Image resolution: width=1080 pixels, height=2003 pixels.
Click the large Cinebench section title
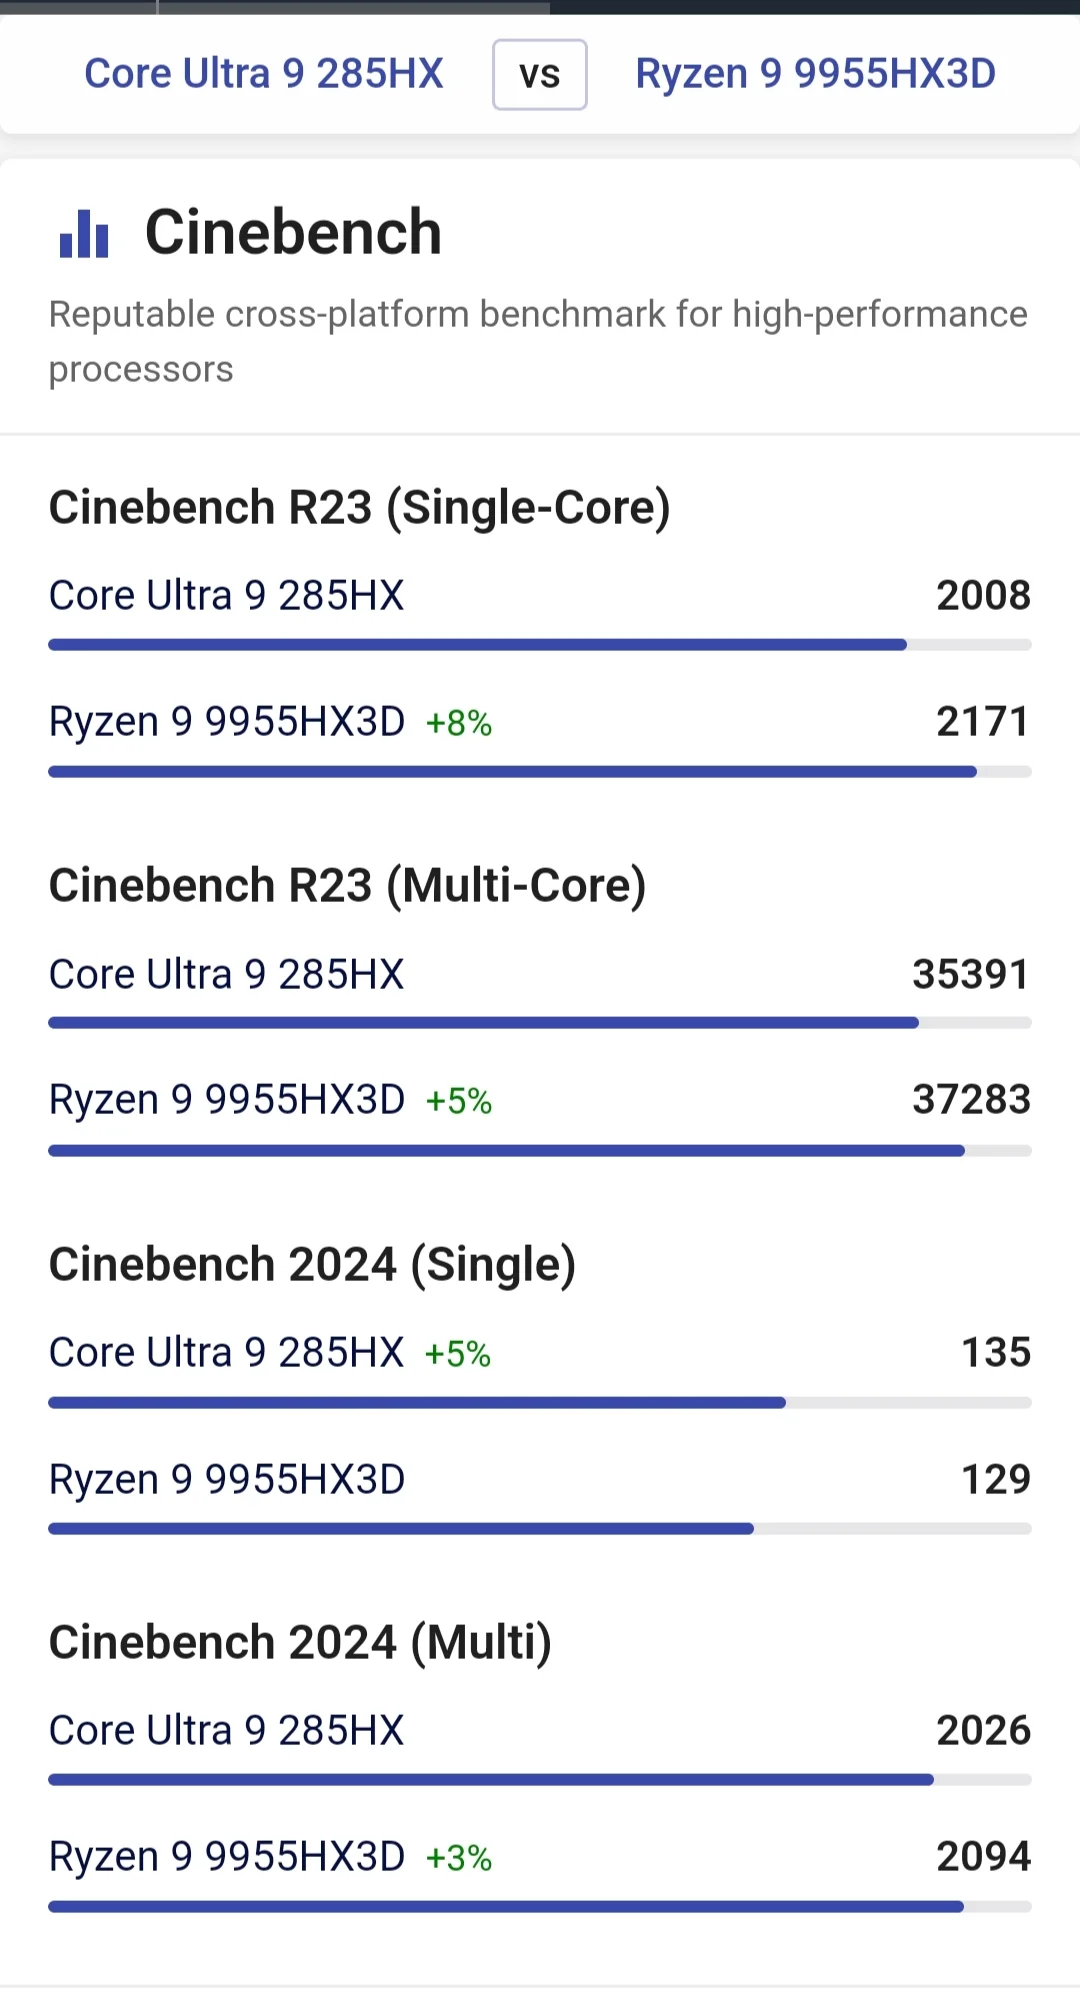tap(293, 232)
